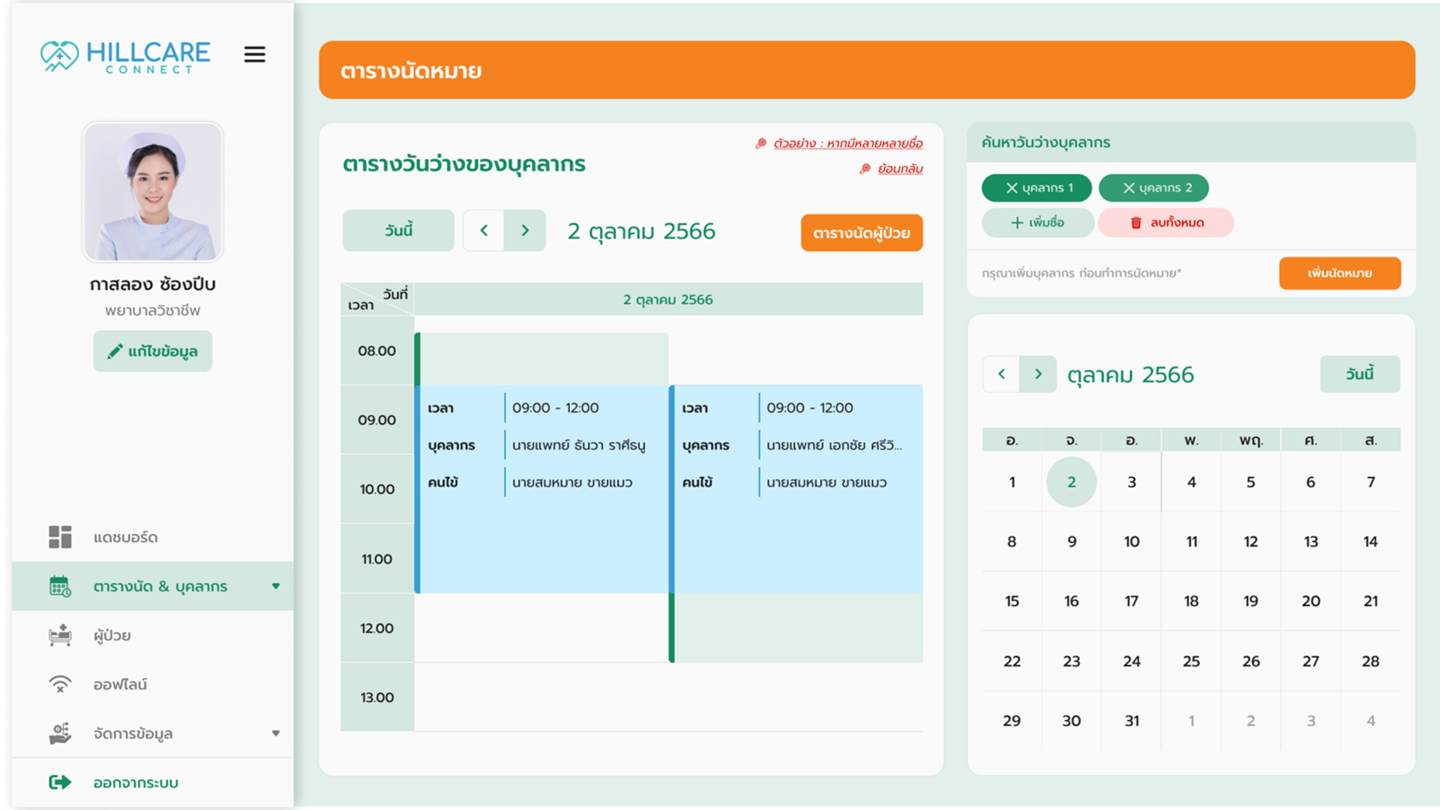Image resolution: width=1440 pixels, height=810 pixels.
Task: Click the logout arrow icon
Action: click(x=60, y=782)
